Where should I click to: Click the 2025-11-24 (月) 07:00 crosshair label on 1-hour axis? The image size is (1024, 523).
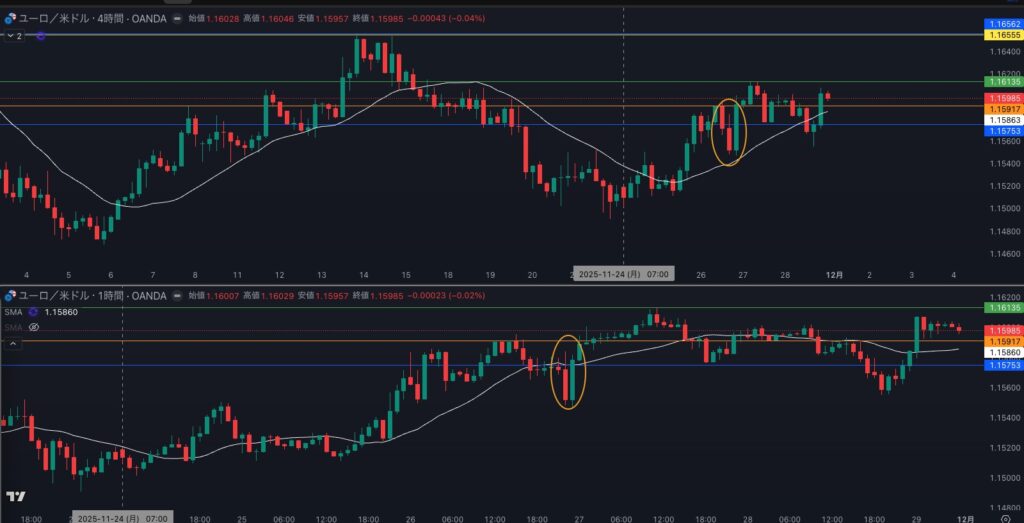122,518
